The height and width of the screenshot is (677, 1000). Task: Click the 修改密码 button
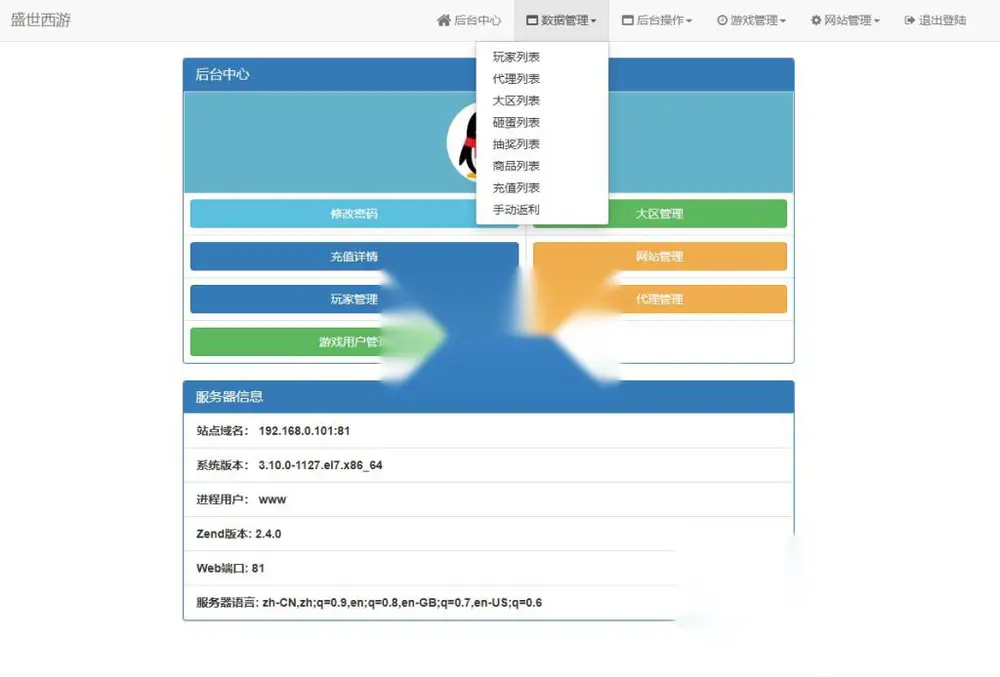pos(354,214)
